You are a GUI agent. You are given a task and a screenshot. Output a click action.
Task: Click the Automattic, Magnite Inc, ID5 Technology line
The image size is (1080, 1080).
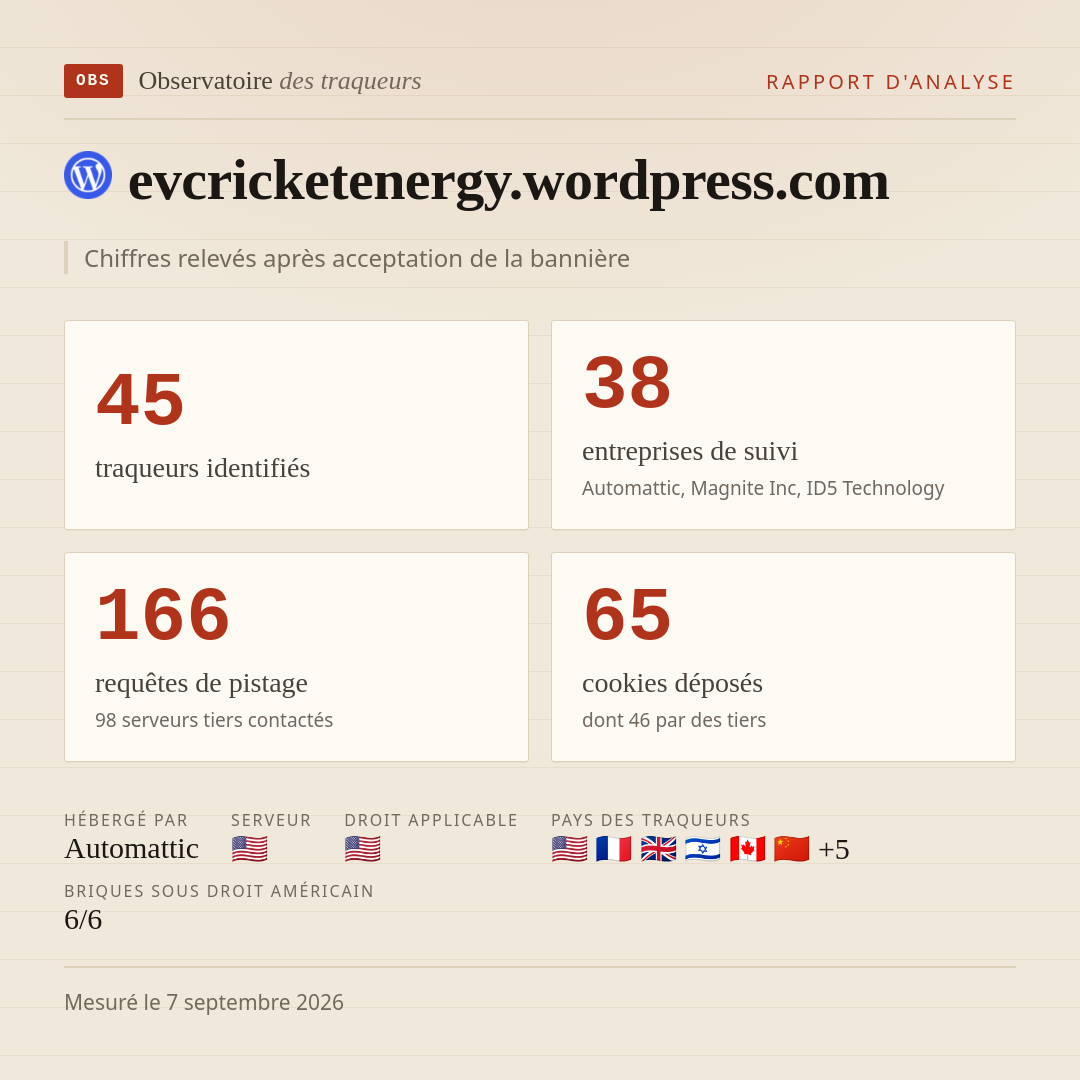763,488
